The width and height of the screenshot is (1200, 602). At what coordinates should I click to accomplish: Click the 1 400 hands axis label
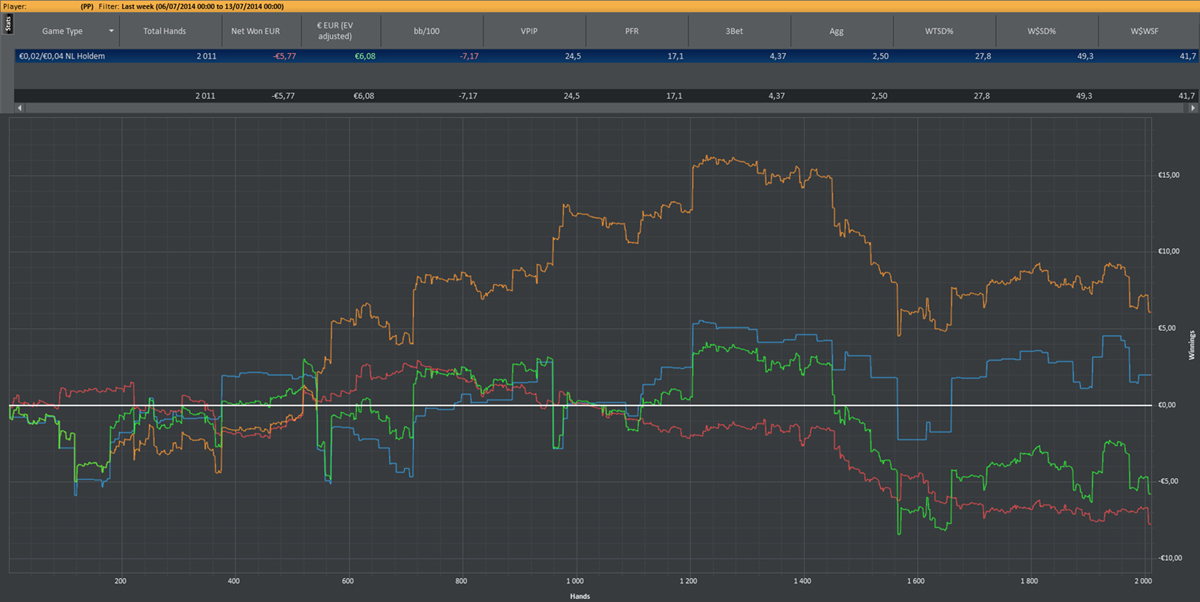802,580
